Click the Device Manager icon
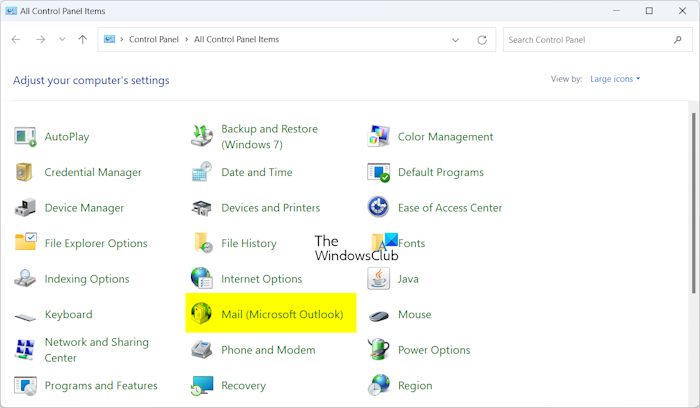Screen dimensions: 700x408 pos(26,208)
